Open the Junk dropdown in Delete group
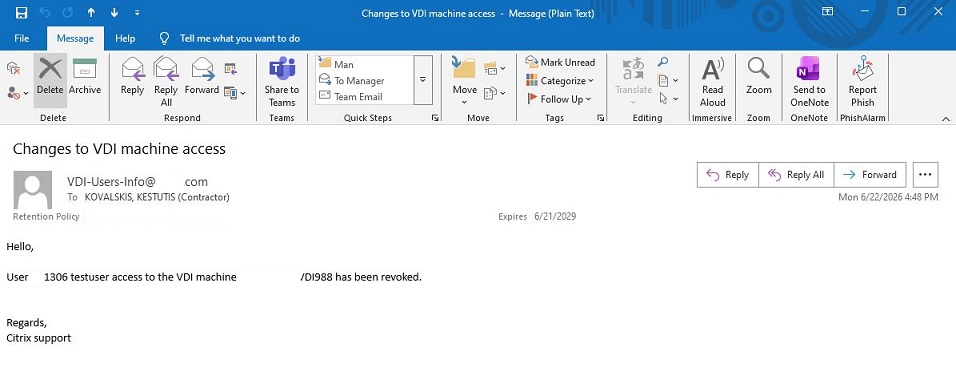The height and width of the screenshot is (372, 956). (18, 93)
